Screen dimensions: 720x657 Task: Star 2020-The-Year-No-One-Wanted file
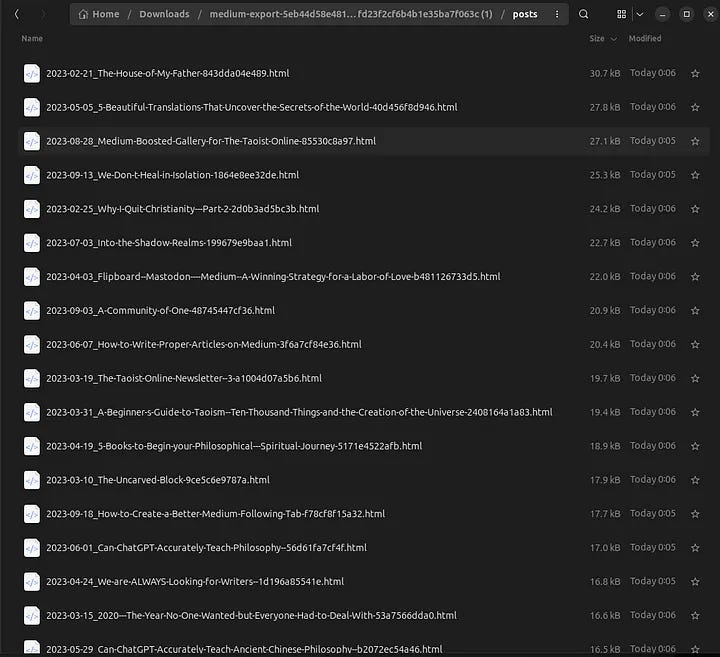coord(695,616)
